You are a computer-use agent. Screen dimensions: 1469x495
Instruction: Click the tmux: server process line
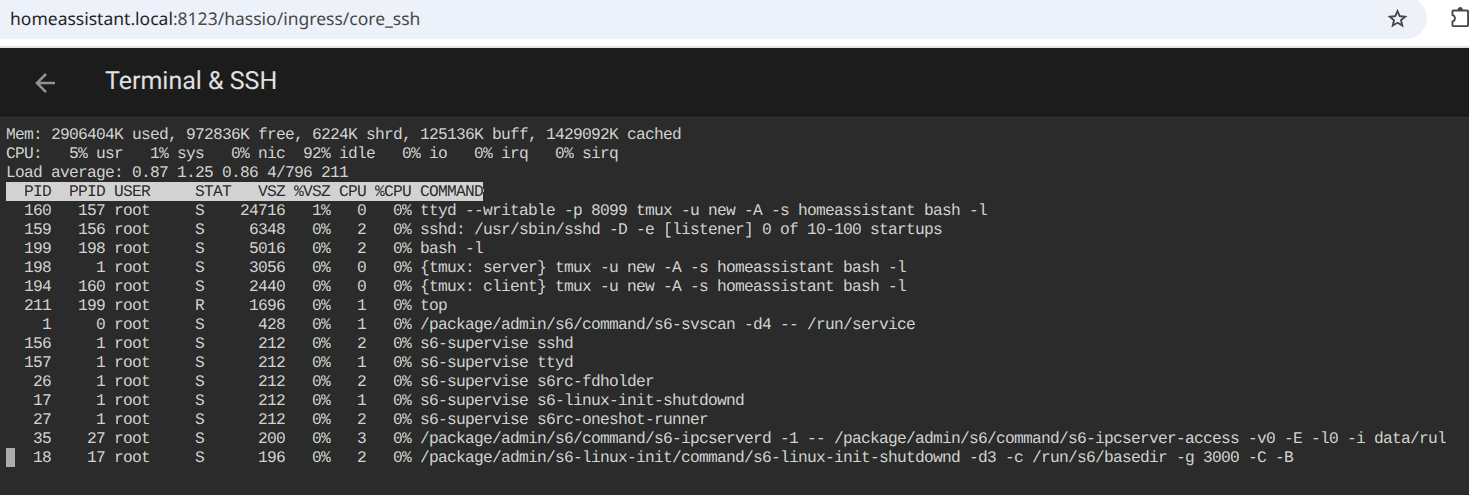point(456,267)
